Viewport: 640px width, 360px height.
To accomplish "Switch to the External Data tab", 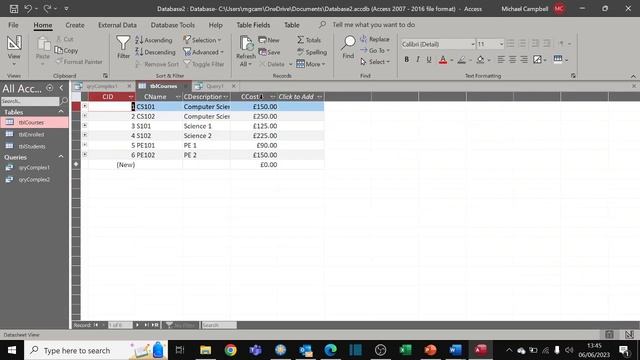I will coord(117,25).
